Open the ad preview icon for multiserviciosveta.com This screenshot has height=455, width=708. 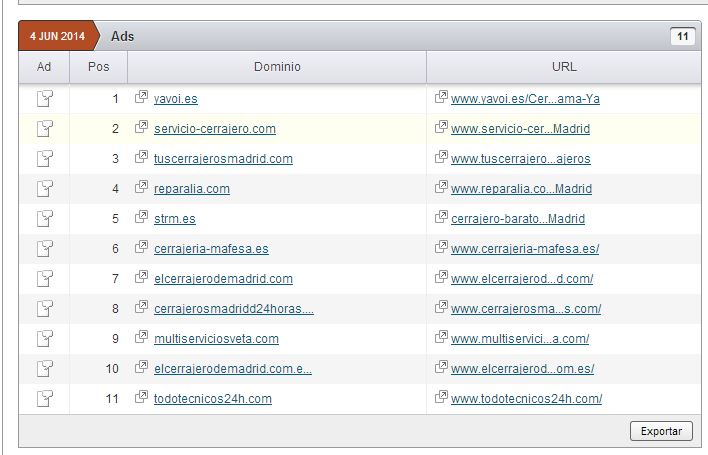[45, 339]
